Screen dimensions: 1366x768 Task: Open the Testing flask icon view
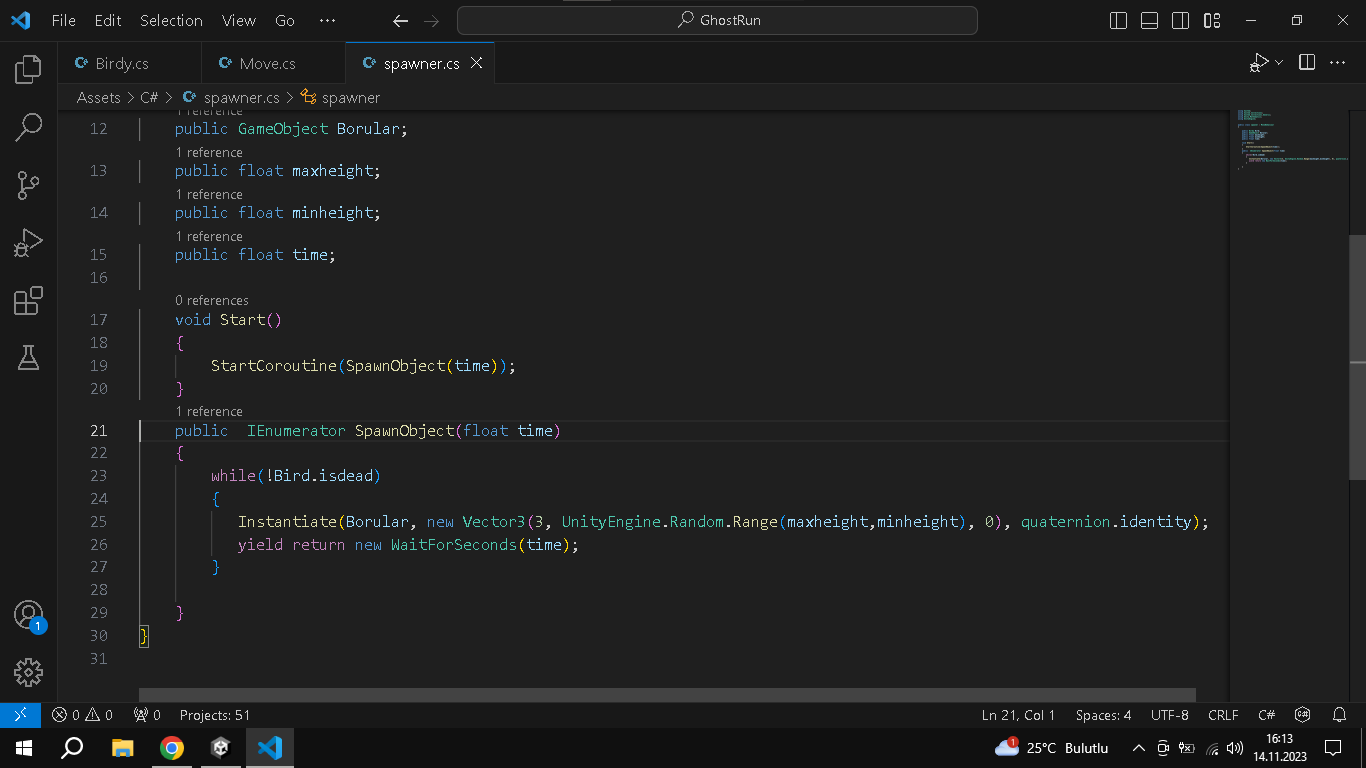click(28, 358)
